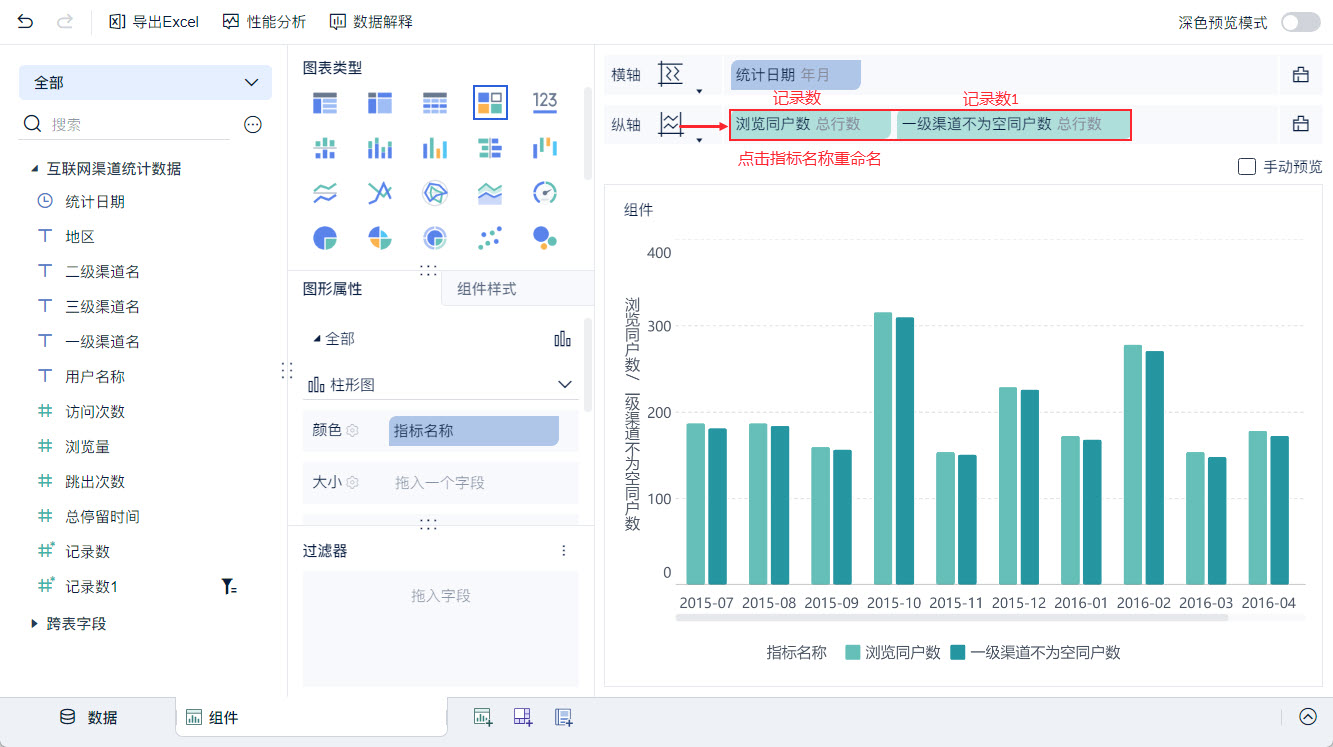Select the rose chart type

point(380,238)
